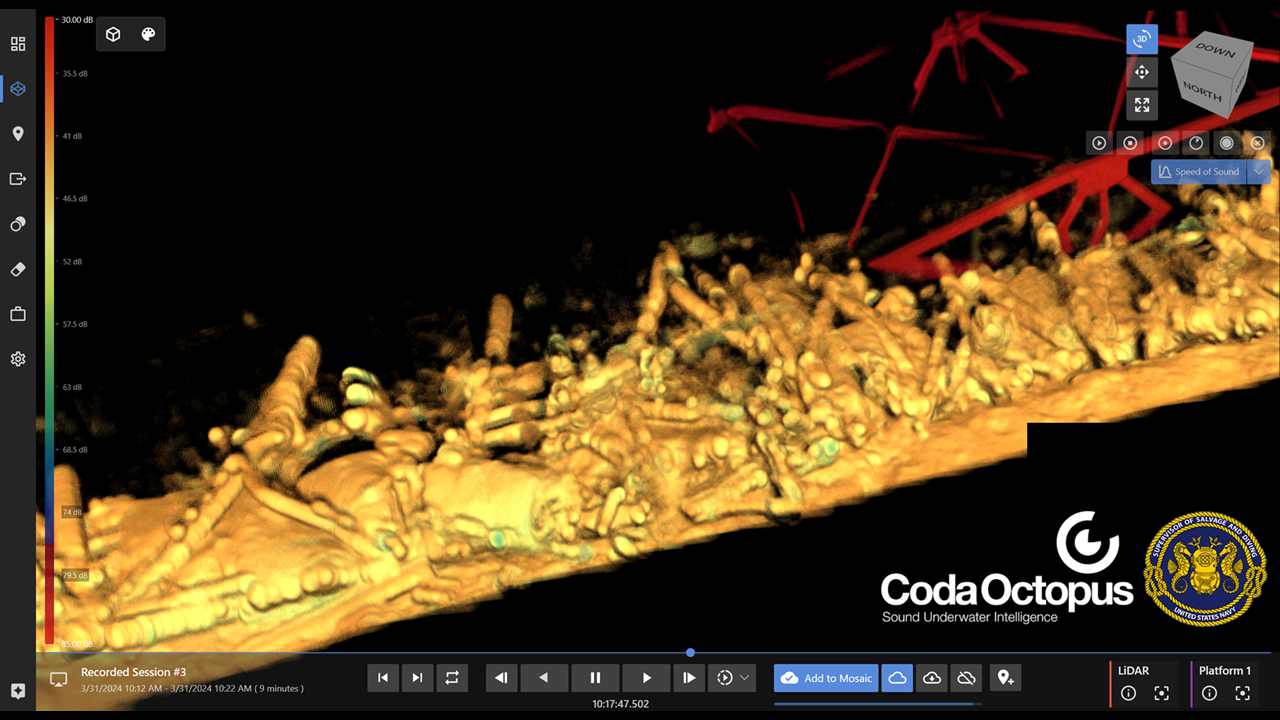Open the map location pin in sidebar

coord(18,134)
